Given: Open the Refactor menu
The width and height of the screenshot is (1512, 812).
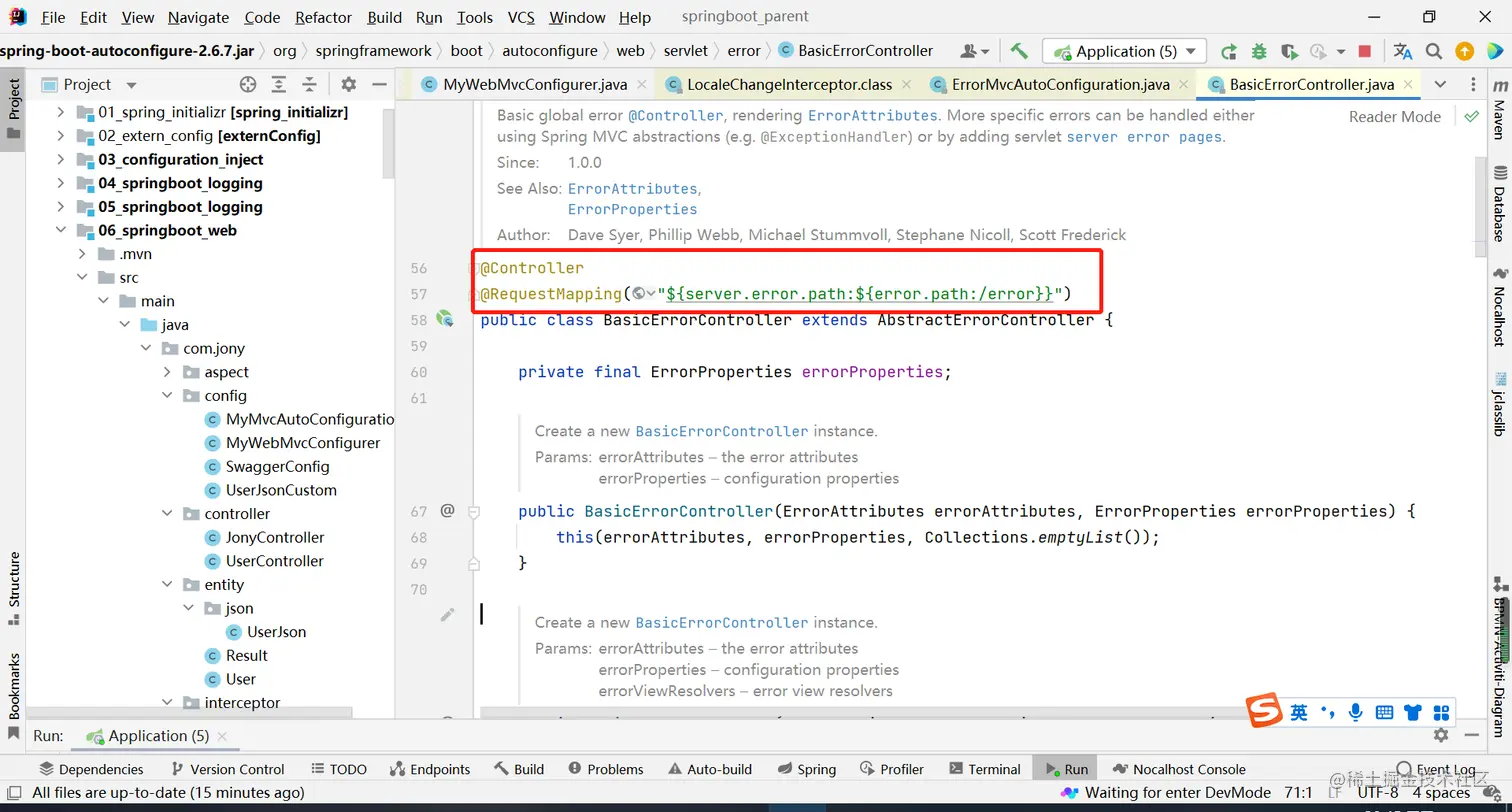Looking at the screenshot, I should (324, 18).
